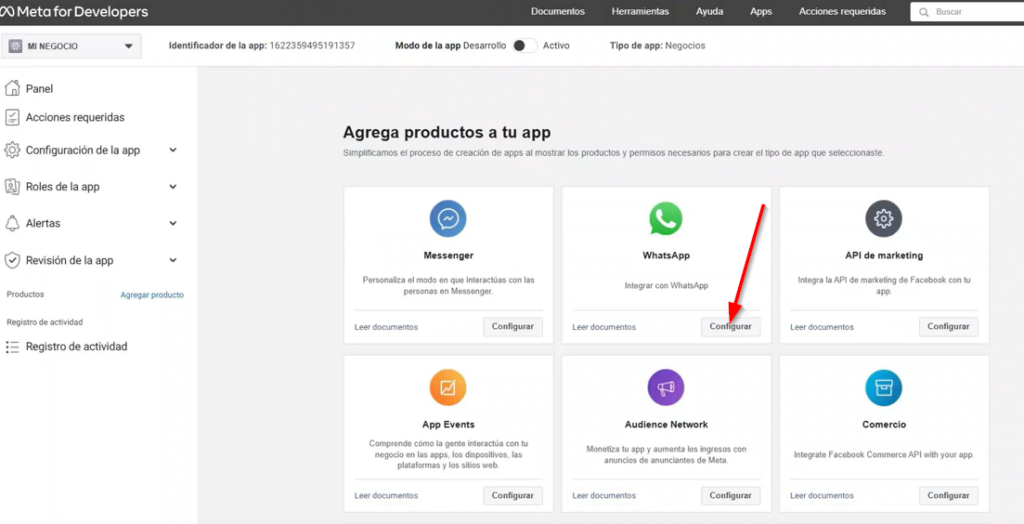
Task: Click the MI NEGOCIO app icon
Action: [x=16, y=46]
